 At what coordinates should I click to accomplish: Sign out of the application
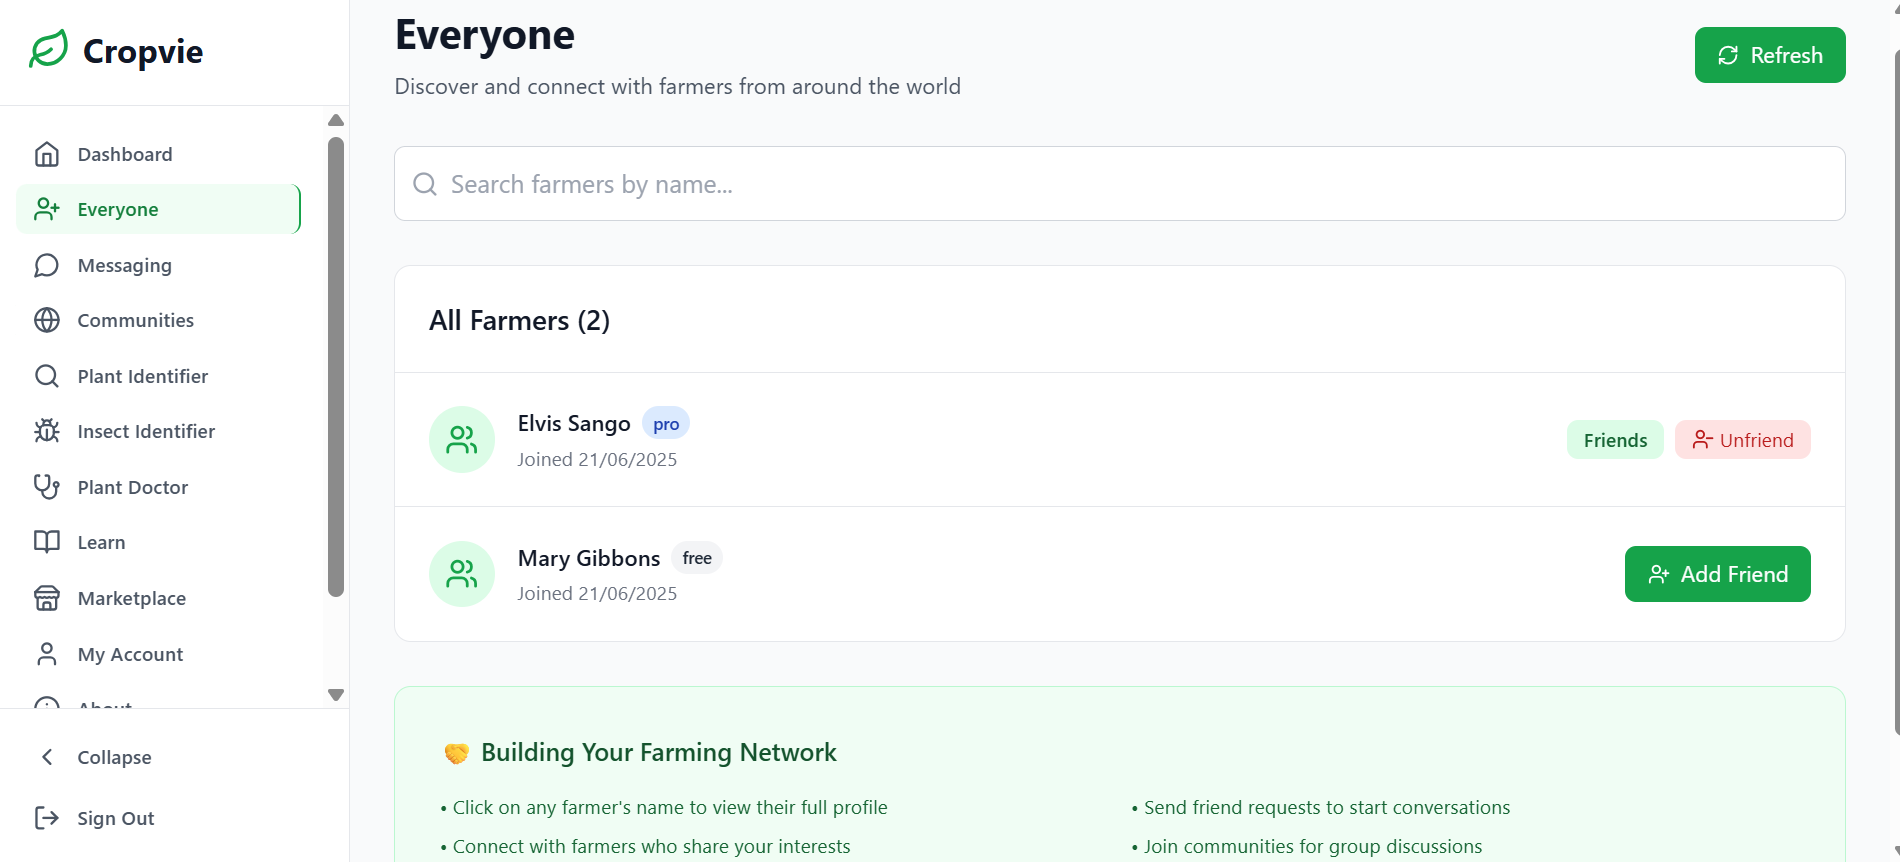[x=115, y=818]
